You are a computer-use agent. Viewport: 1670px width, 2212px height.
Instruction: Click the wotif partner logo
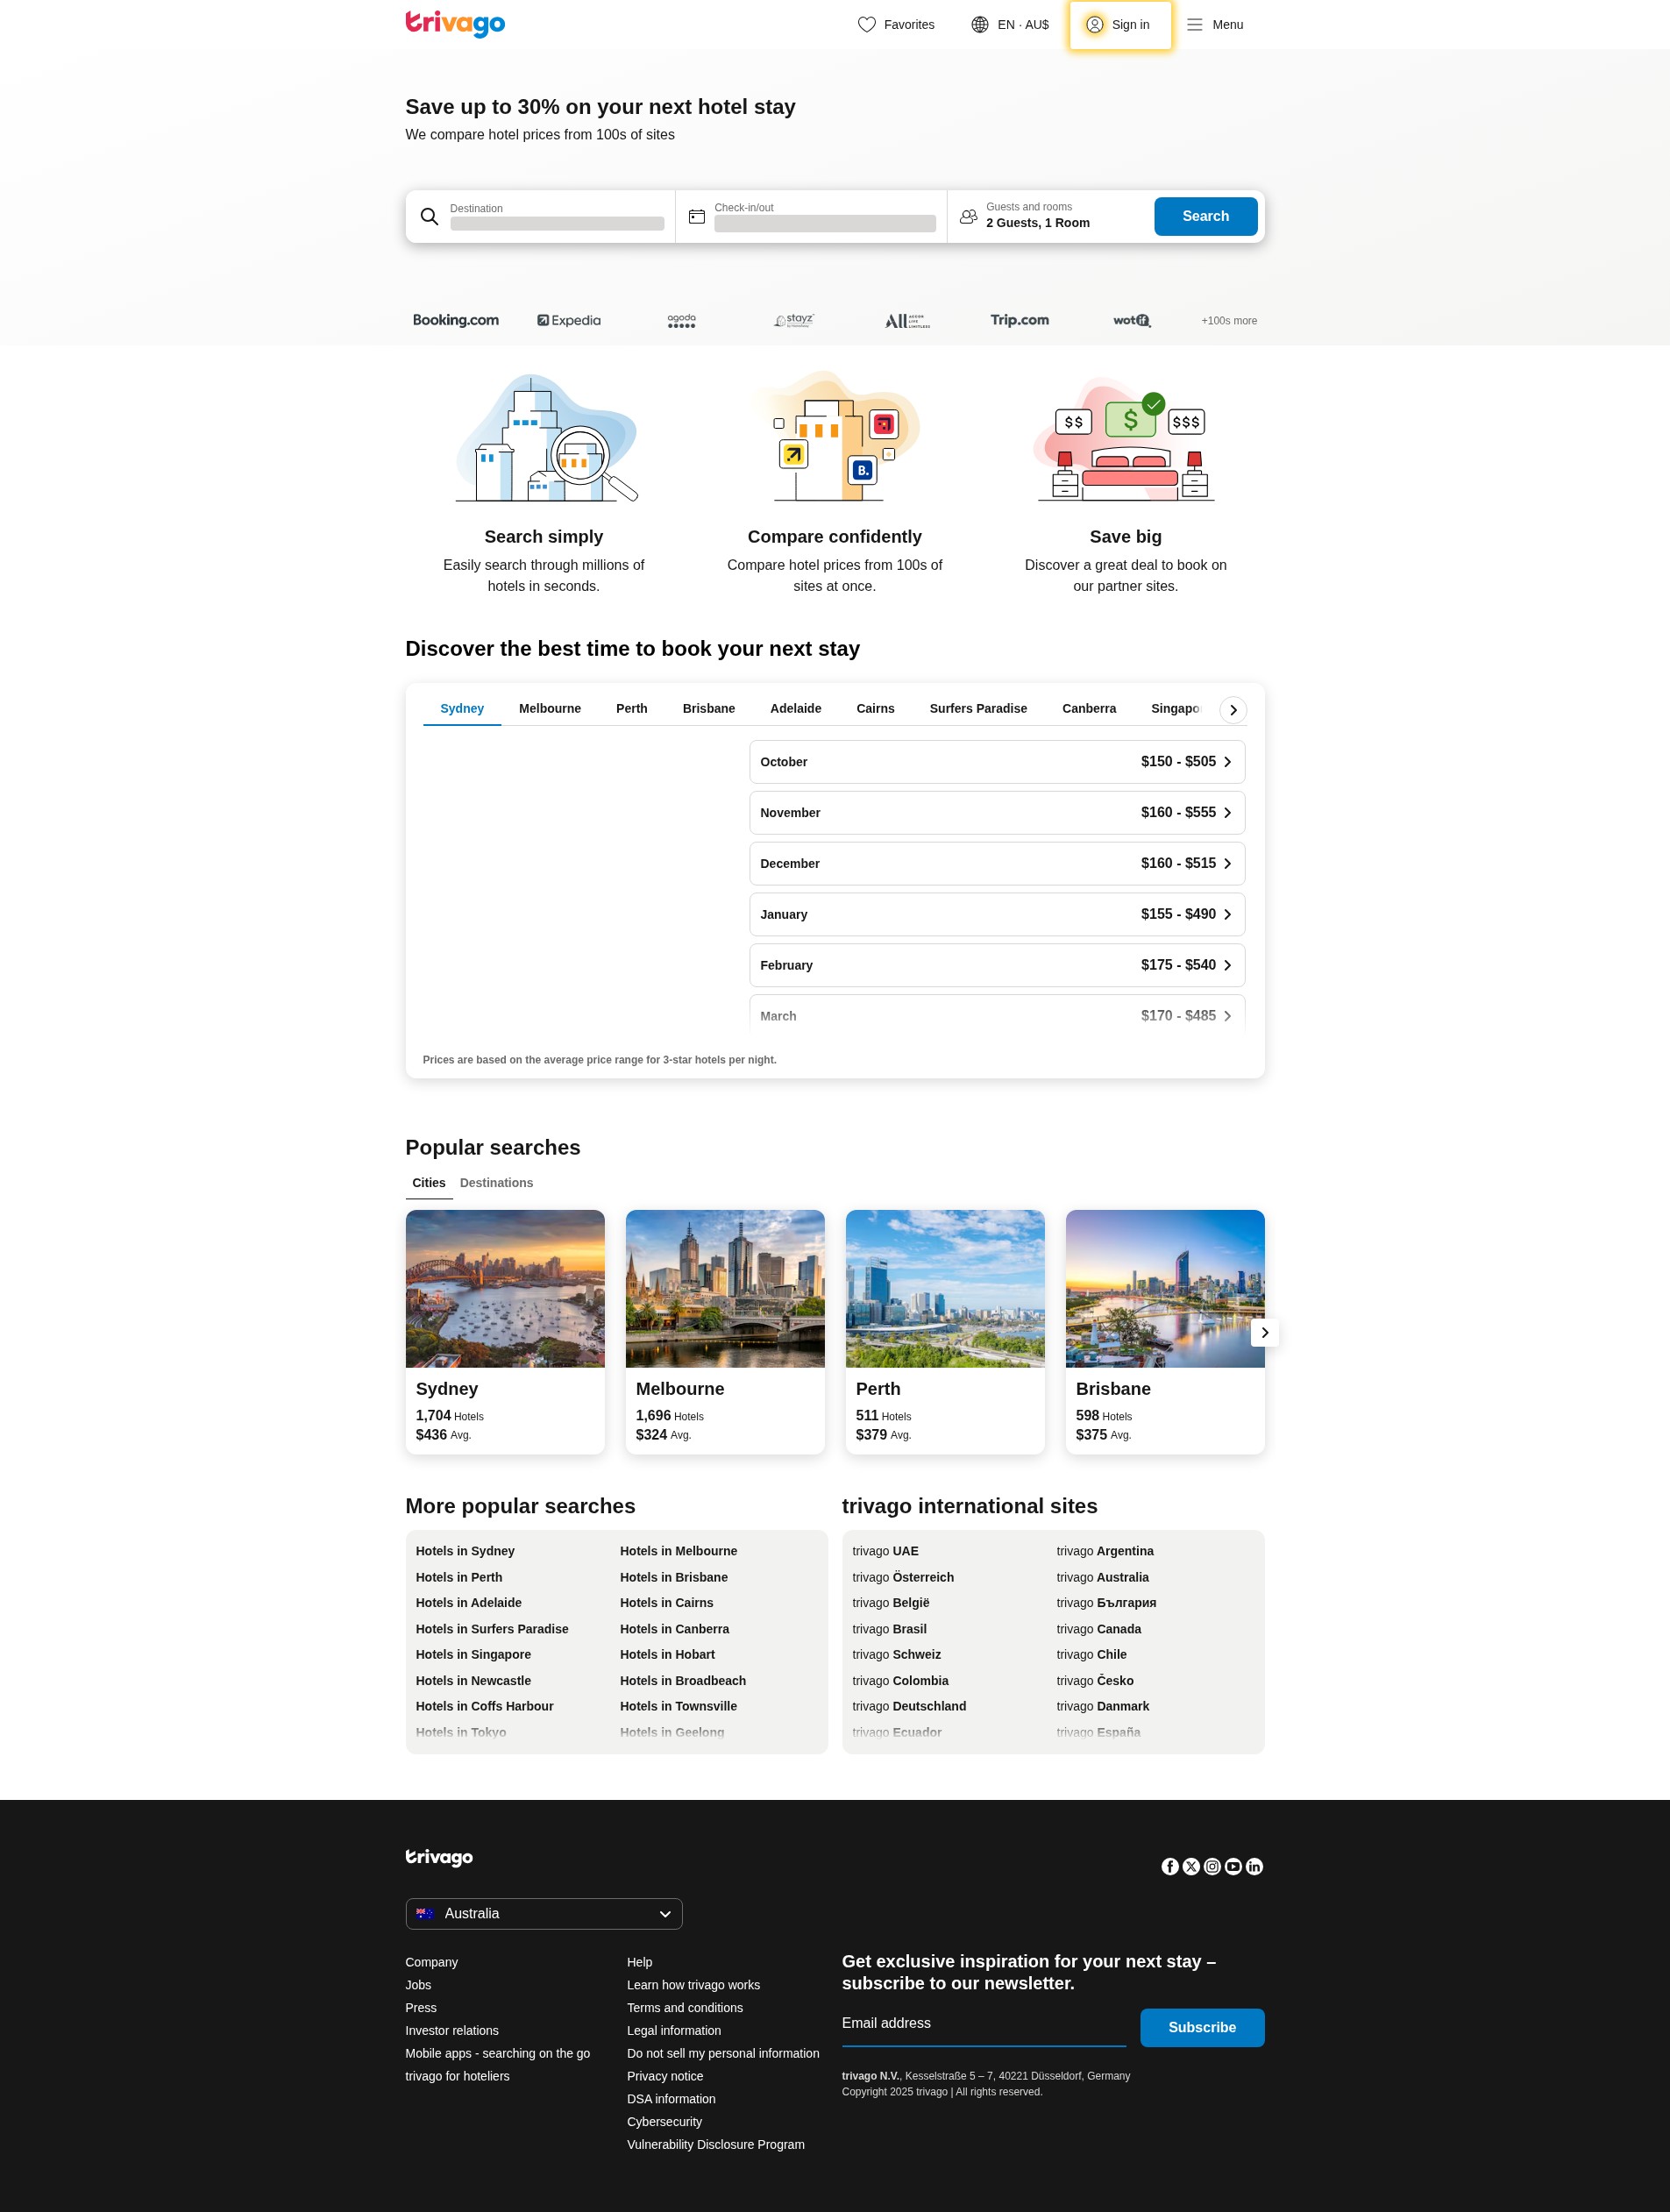(1132, 320)
